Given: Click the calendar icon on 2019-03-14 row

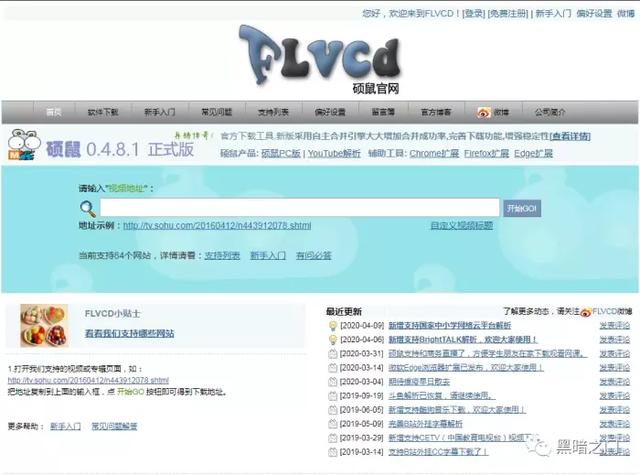Looking at the screenshot, I should tap(333, 452).
